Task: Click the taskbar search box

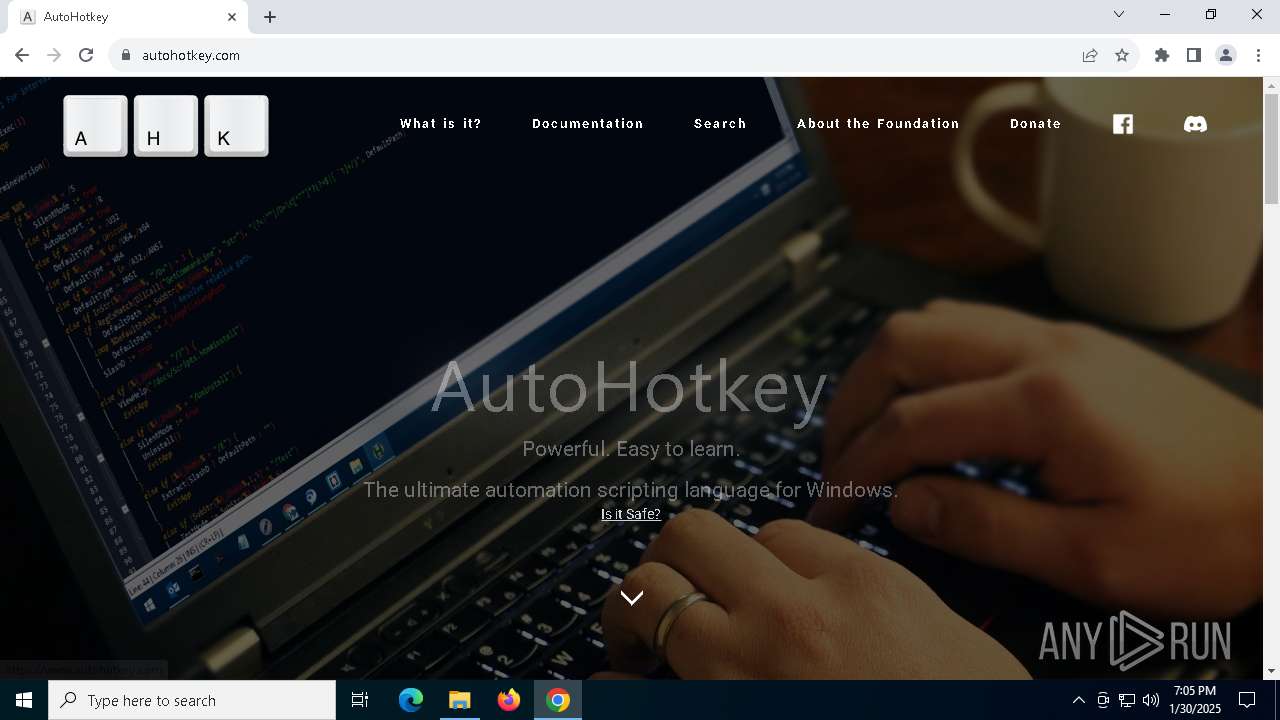Action: (192, 700)
